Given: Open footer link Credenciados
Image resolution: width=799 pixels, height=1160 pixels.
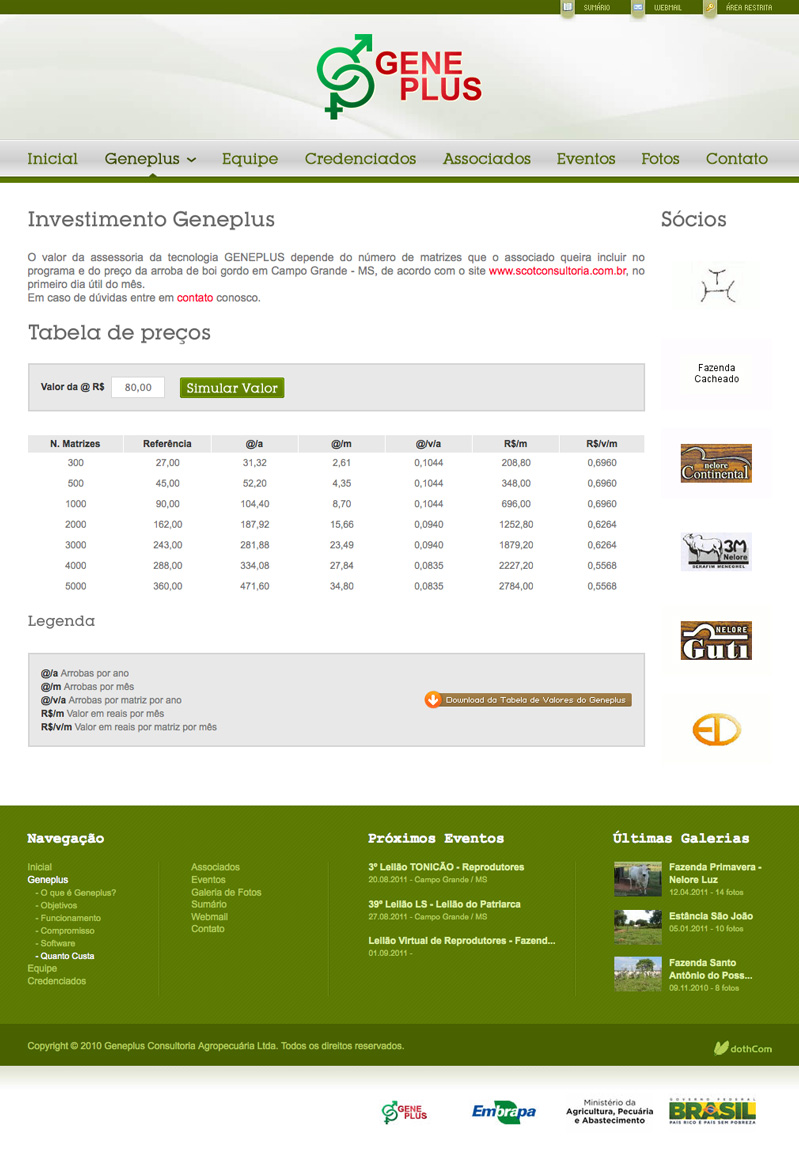Looking at the screenshot, I should coord(57,981).
